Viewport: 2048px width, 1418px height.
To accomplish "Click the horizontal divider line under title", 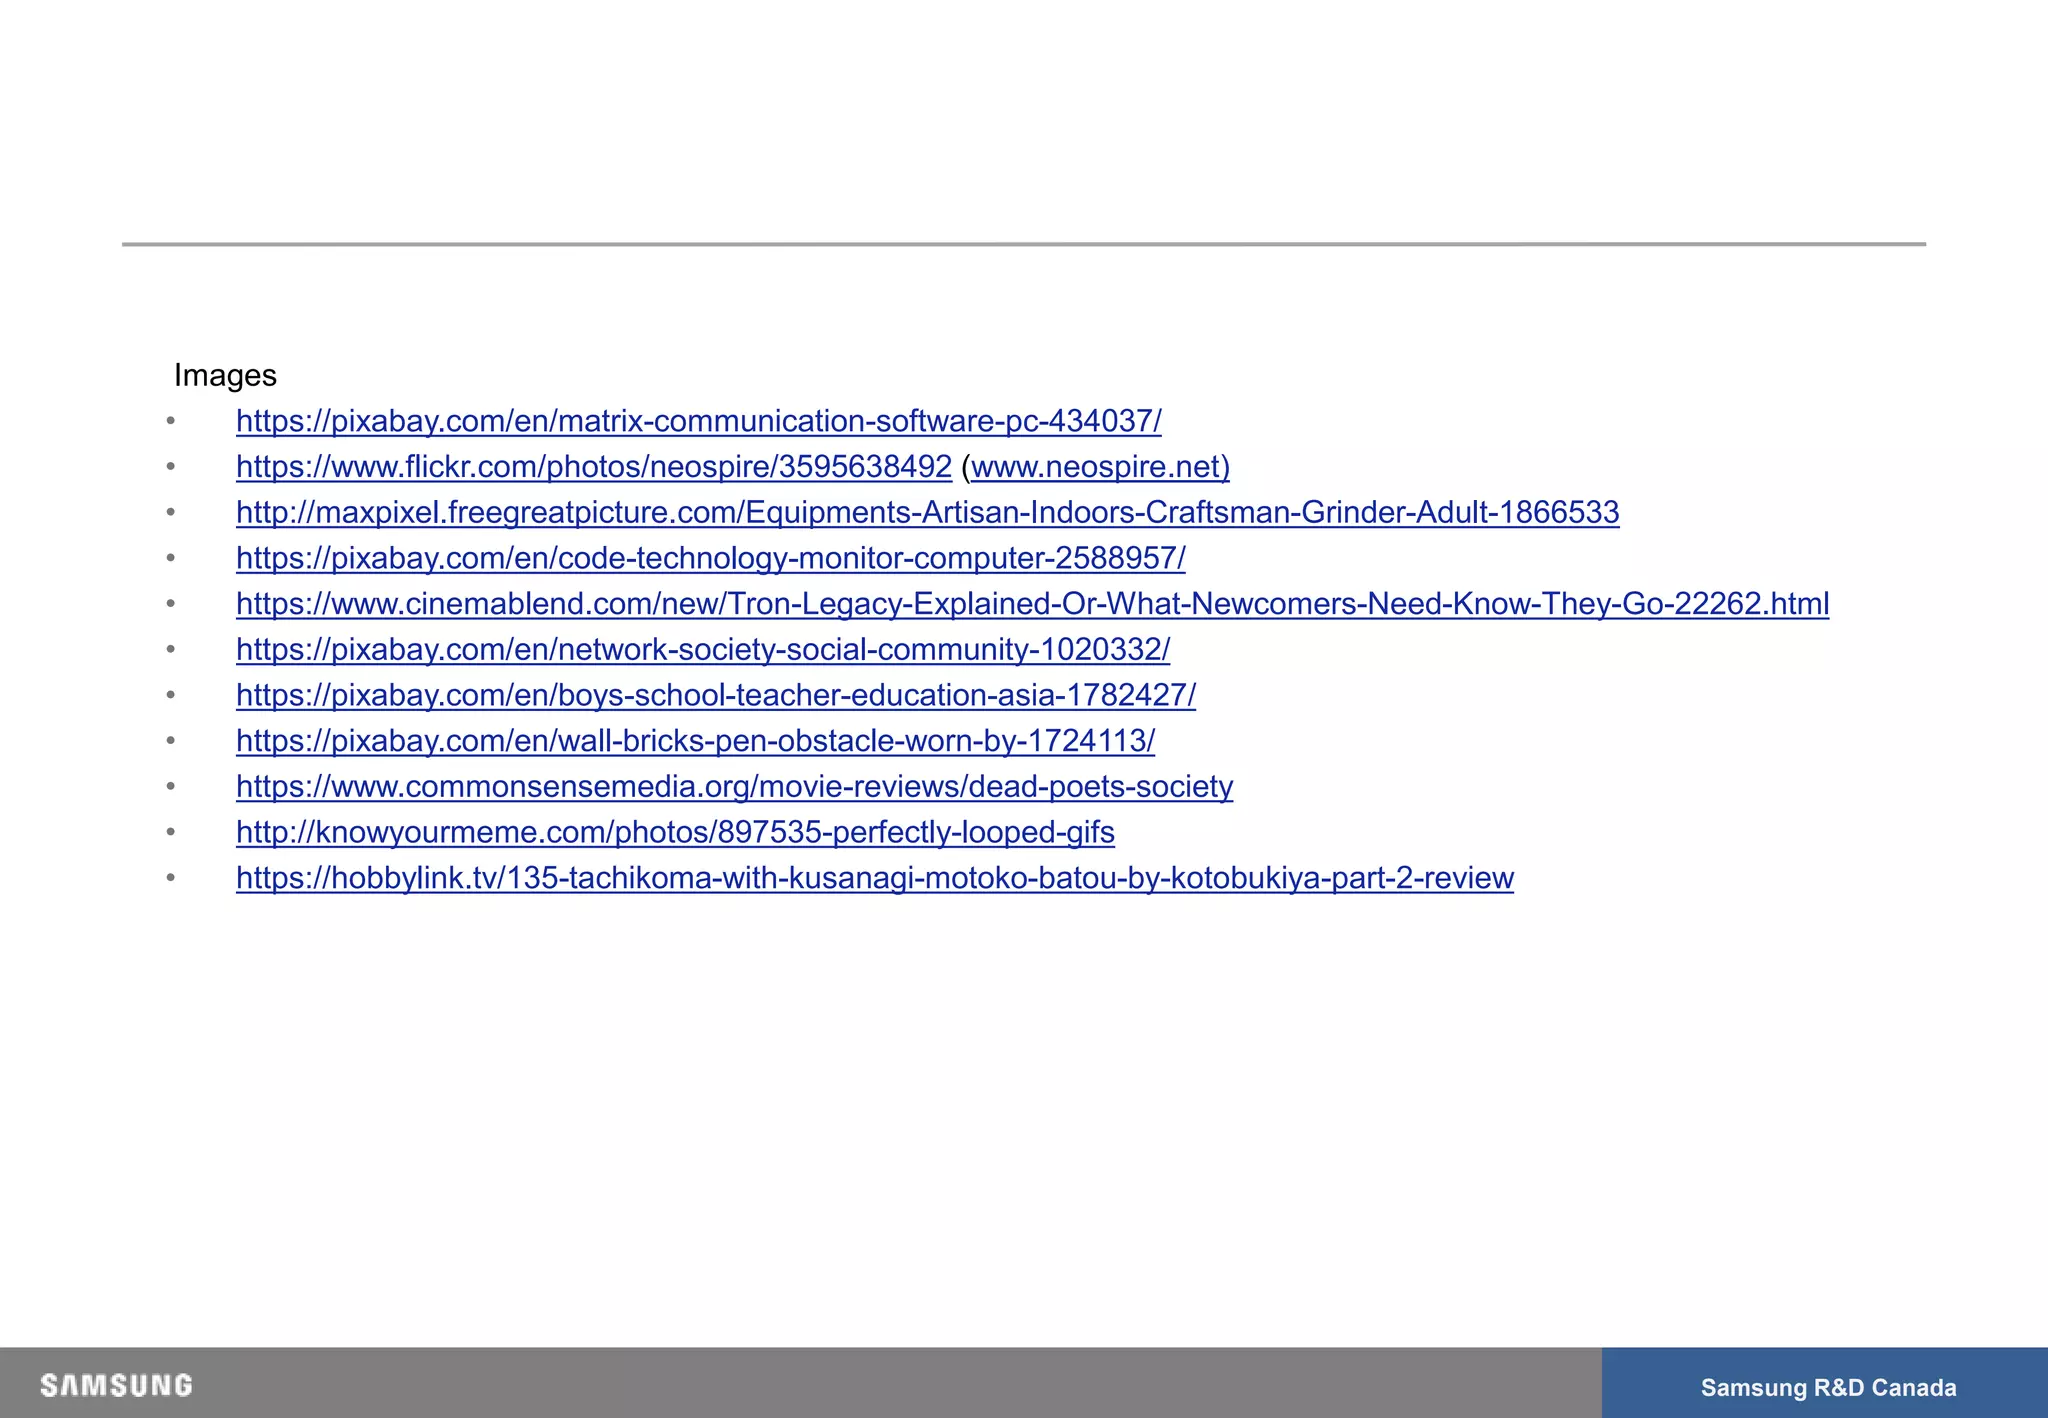I will (1023, 244).
